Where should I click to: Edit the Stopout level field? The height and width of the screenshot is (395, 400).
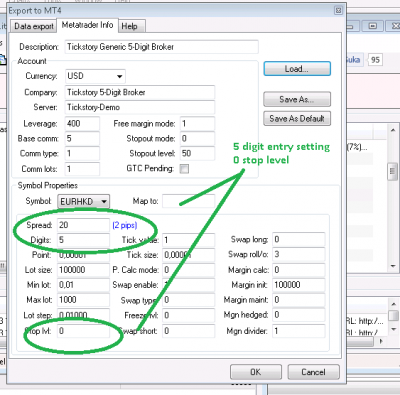[x=197, y=154]
